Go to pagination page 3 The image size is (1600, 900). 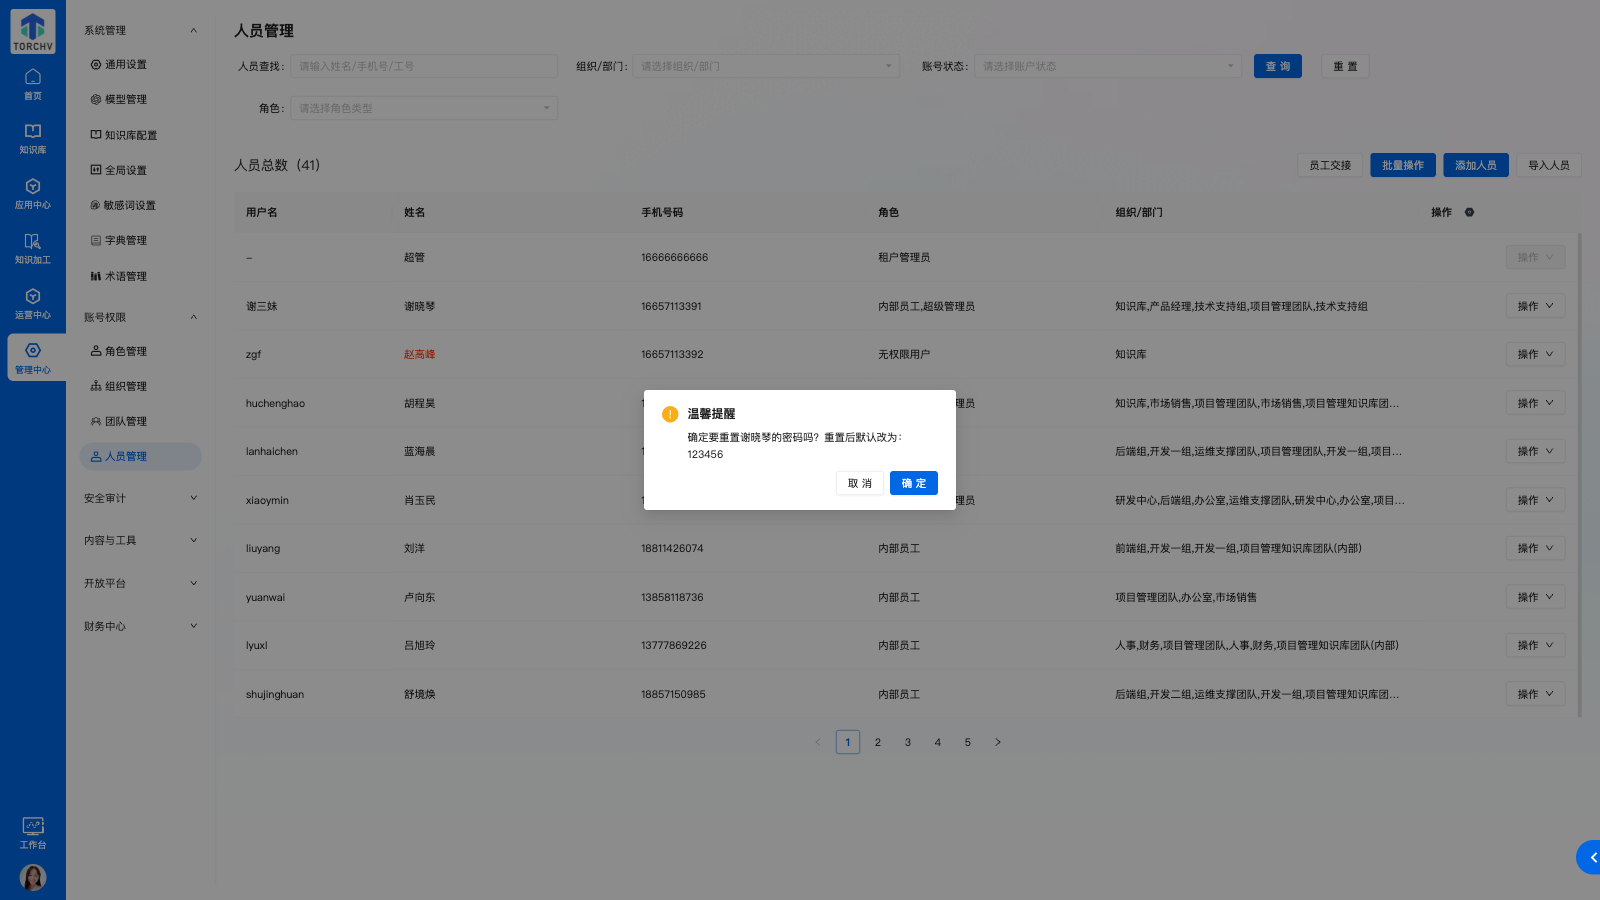[x=908, y=742]
